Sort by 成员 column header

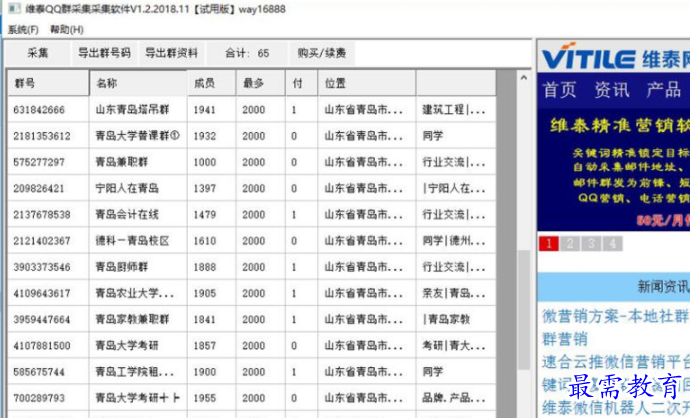tap(212, 83)
